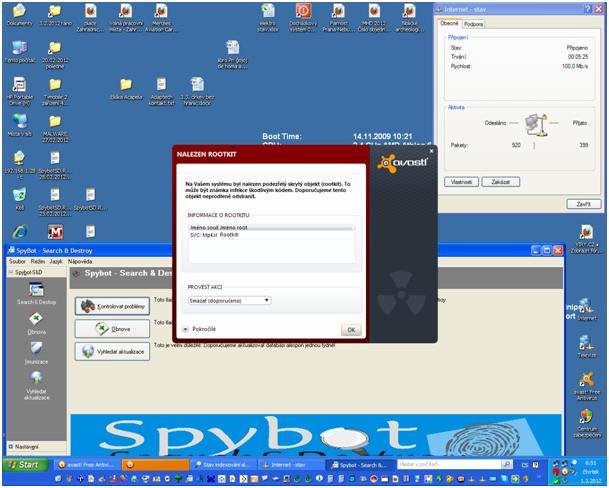This screenshot has width=609, height=488.
Task: Select the MALWARE 27.02.2012 folder
Action: tap(55, 129)
